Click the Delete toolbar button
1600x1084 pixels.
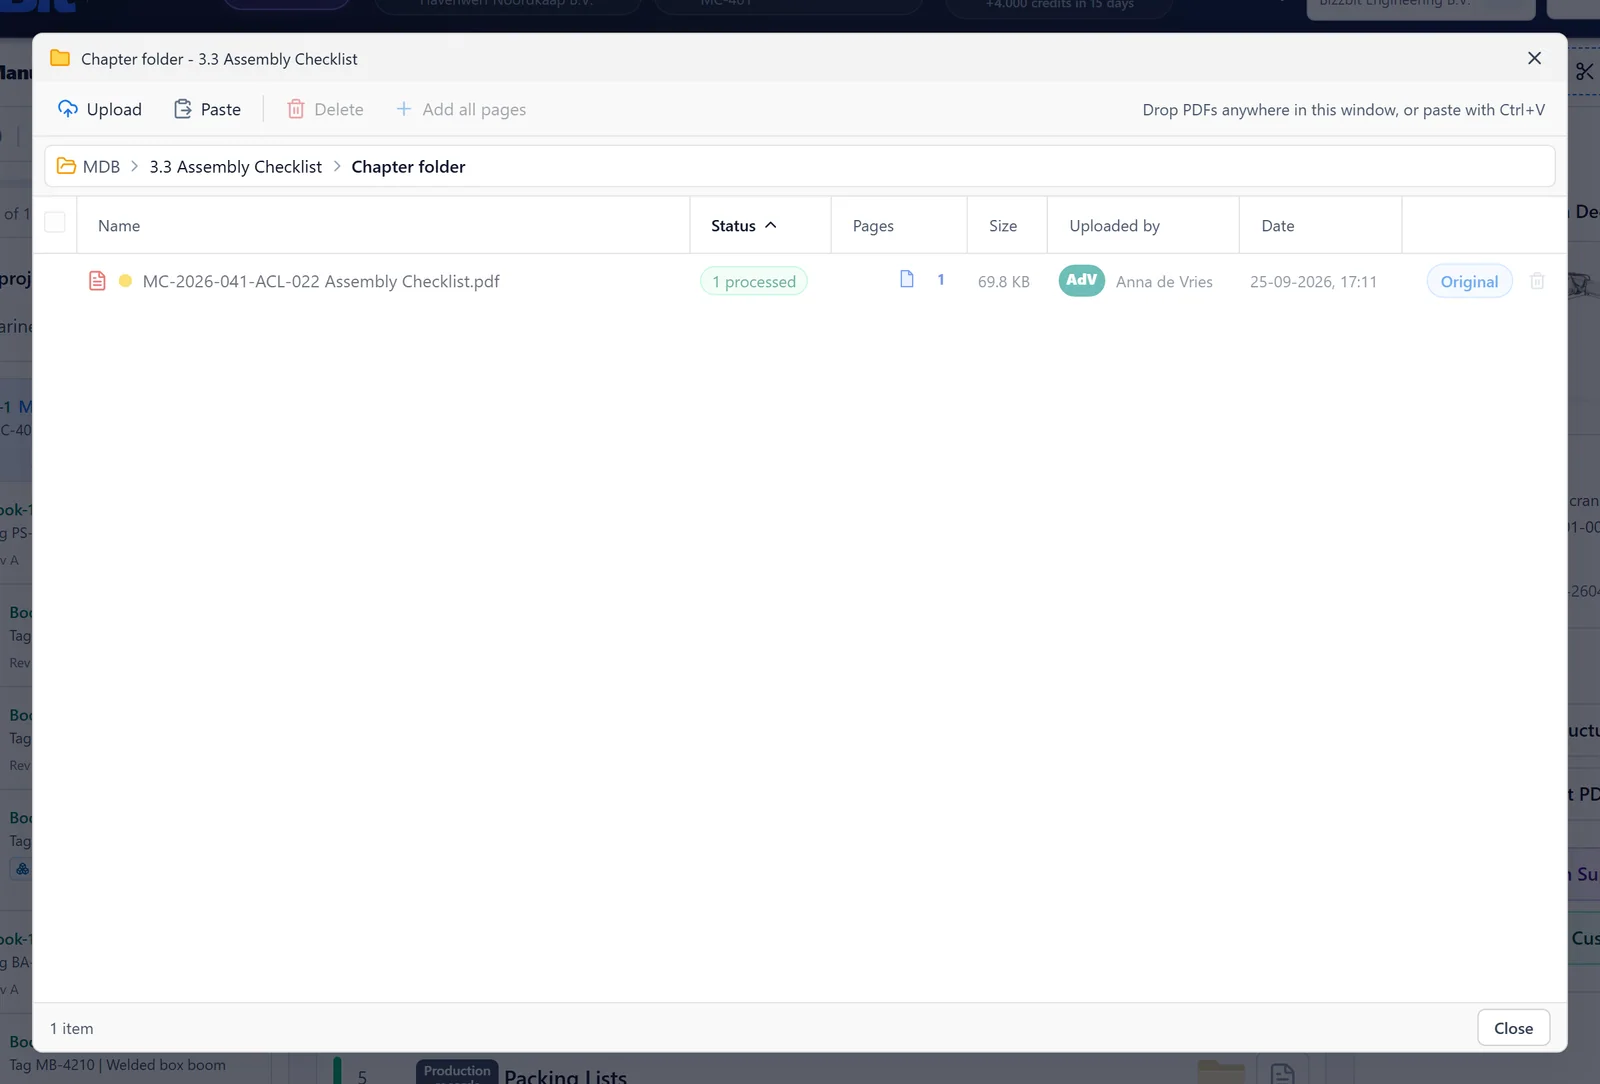[325, 109]
